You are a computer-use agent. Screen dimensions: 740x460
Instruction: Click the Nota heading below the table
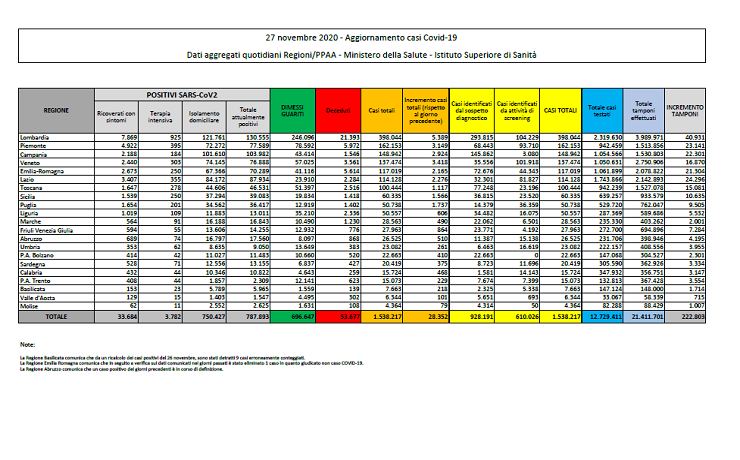27,344
